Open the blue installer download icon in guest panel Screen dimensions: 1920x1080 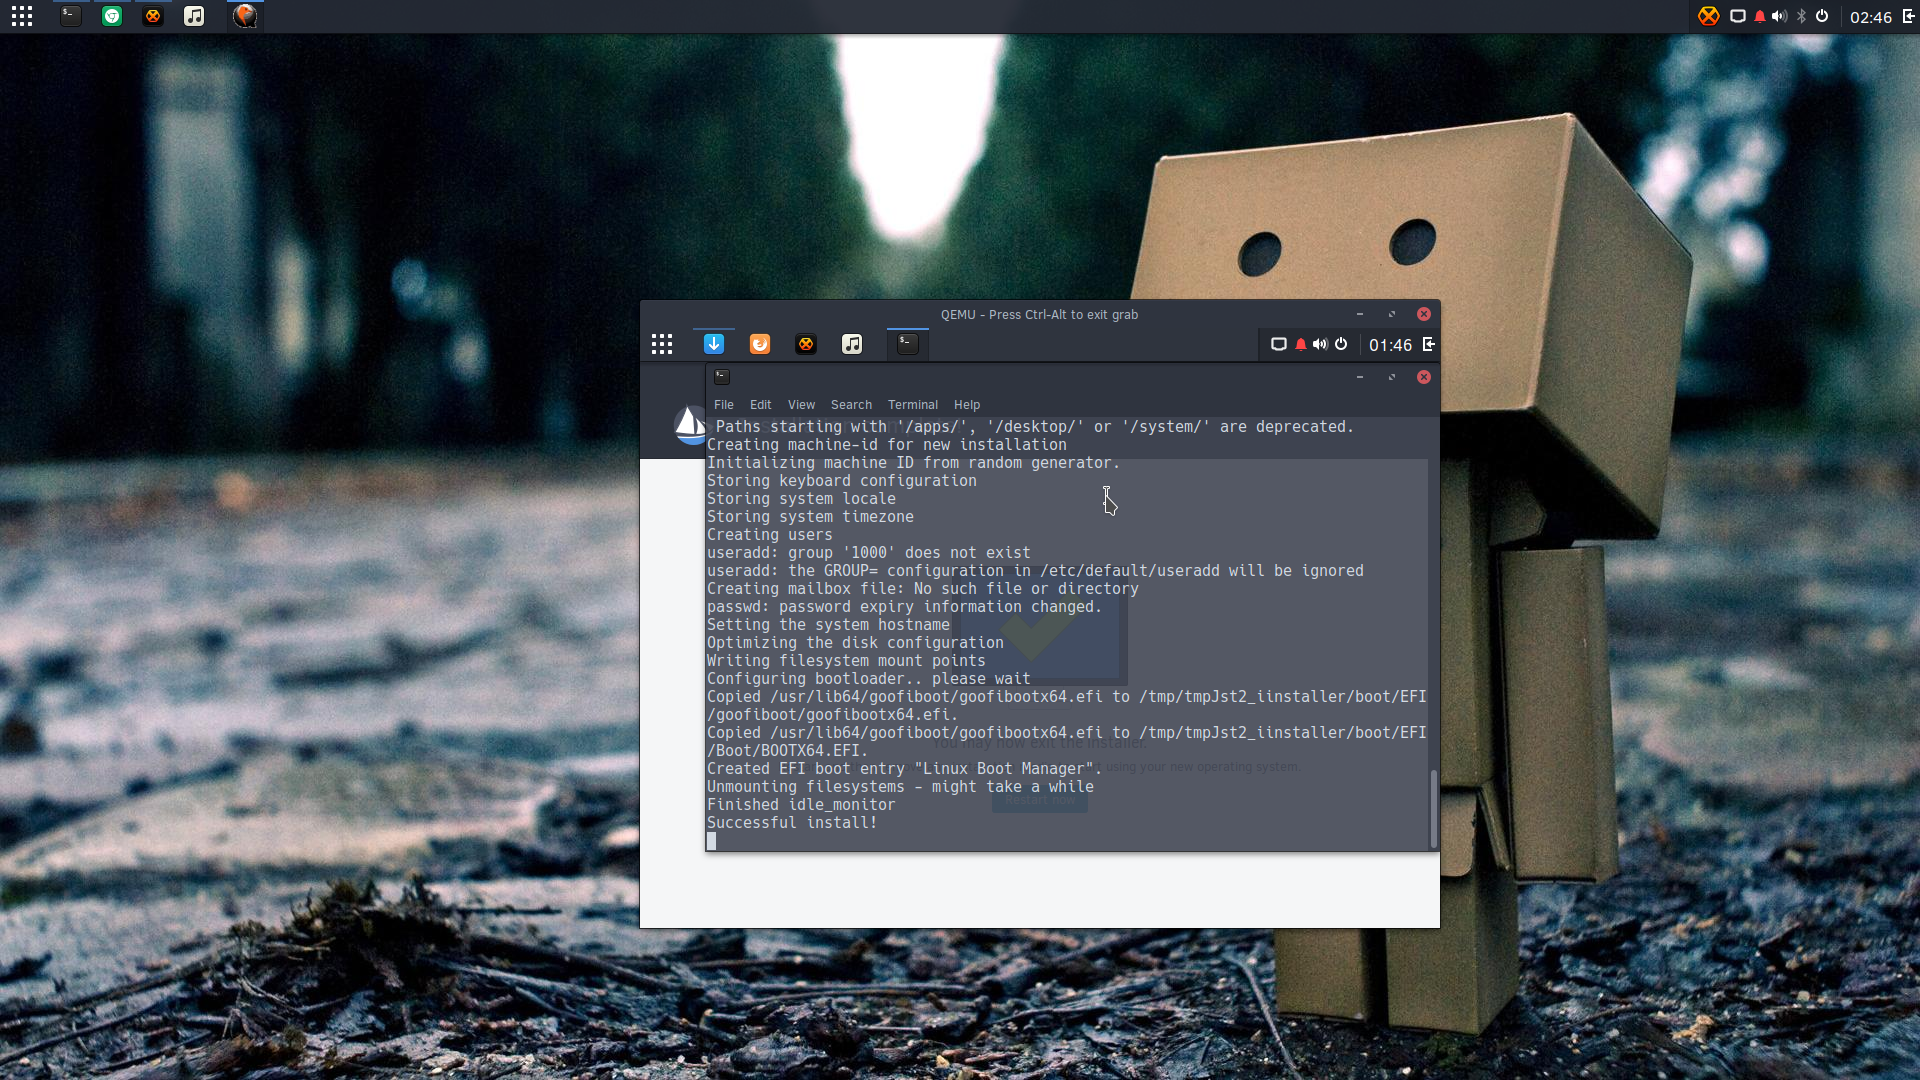click(x=714, y=344)
